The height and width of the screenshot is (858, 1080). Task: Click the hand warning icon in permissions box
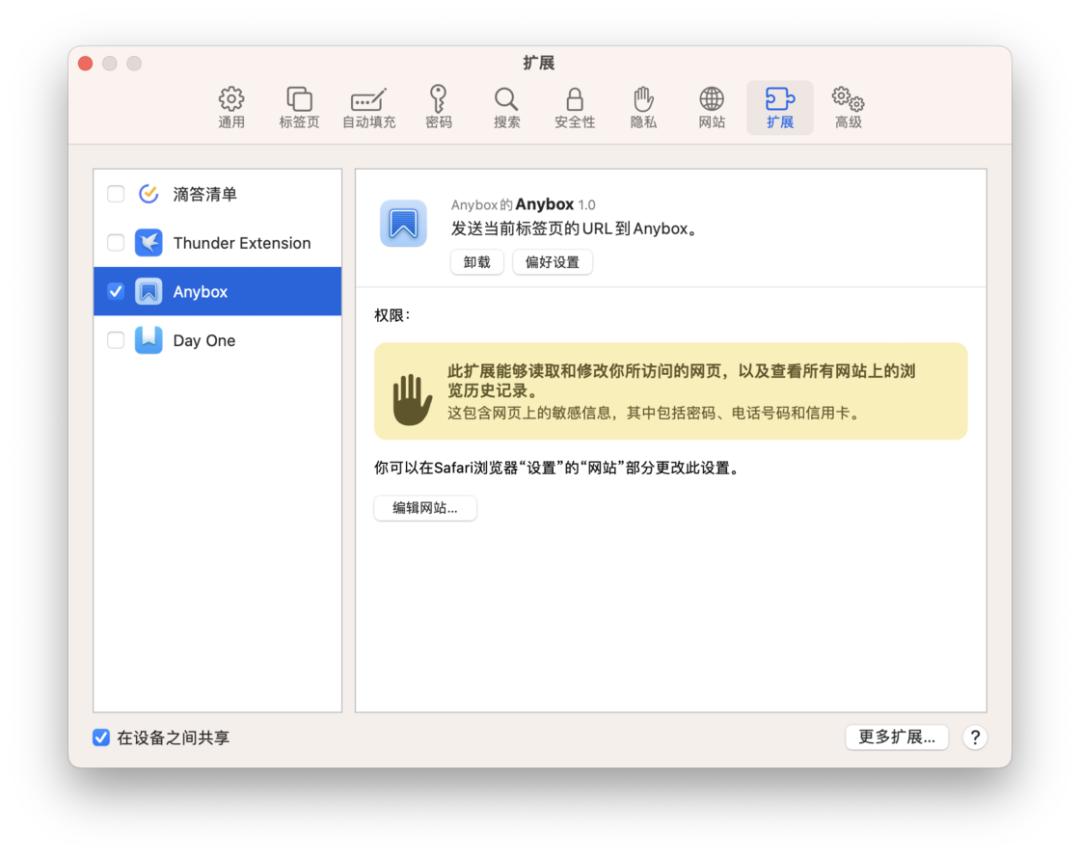[x=412, y=399]
